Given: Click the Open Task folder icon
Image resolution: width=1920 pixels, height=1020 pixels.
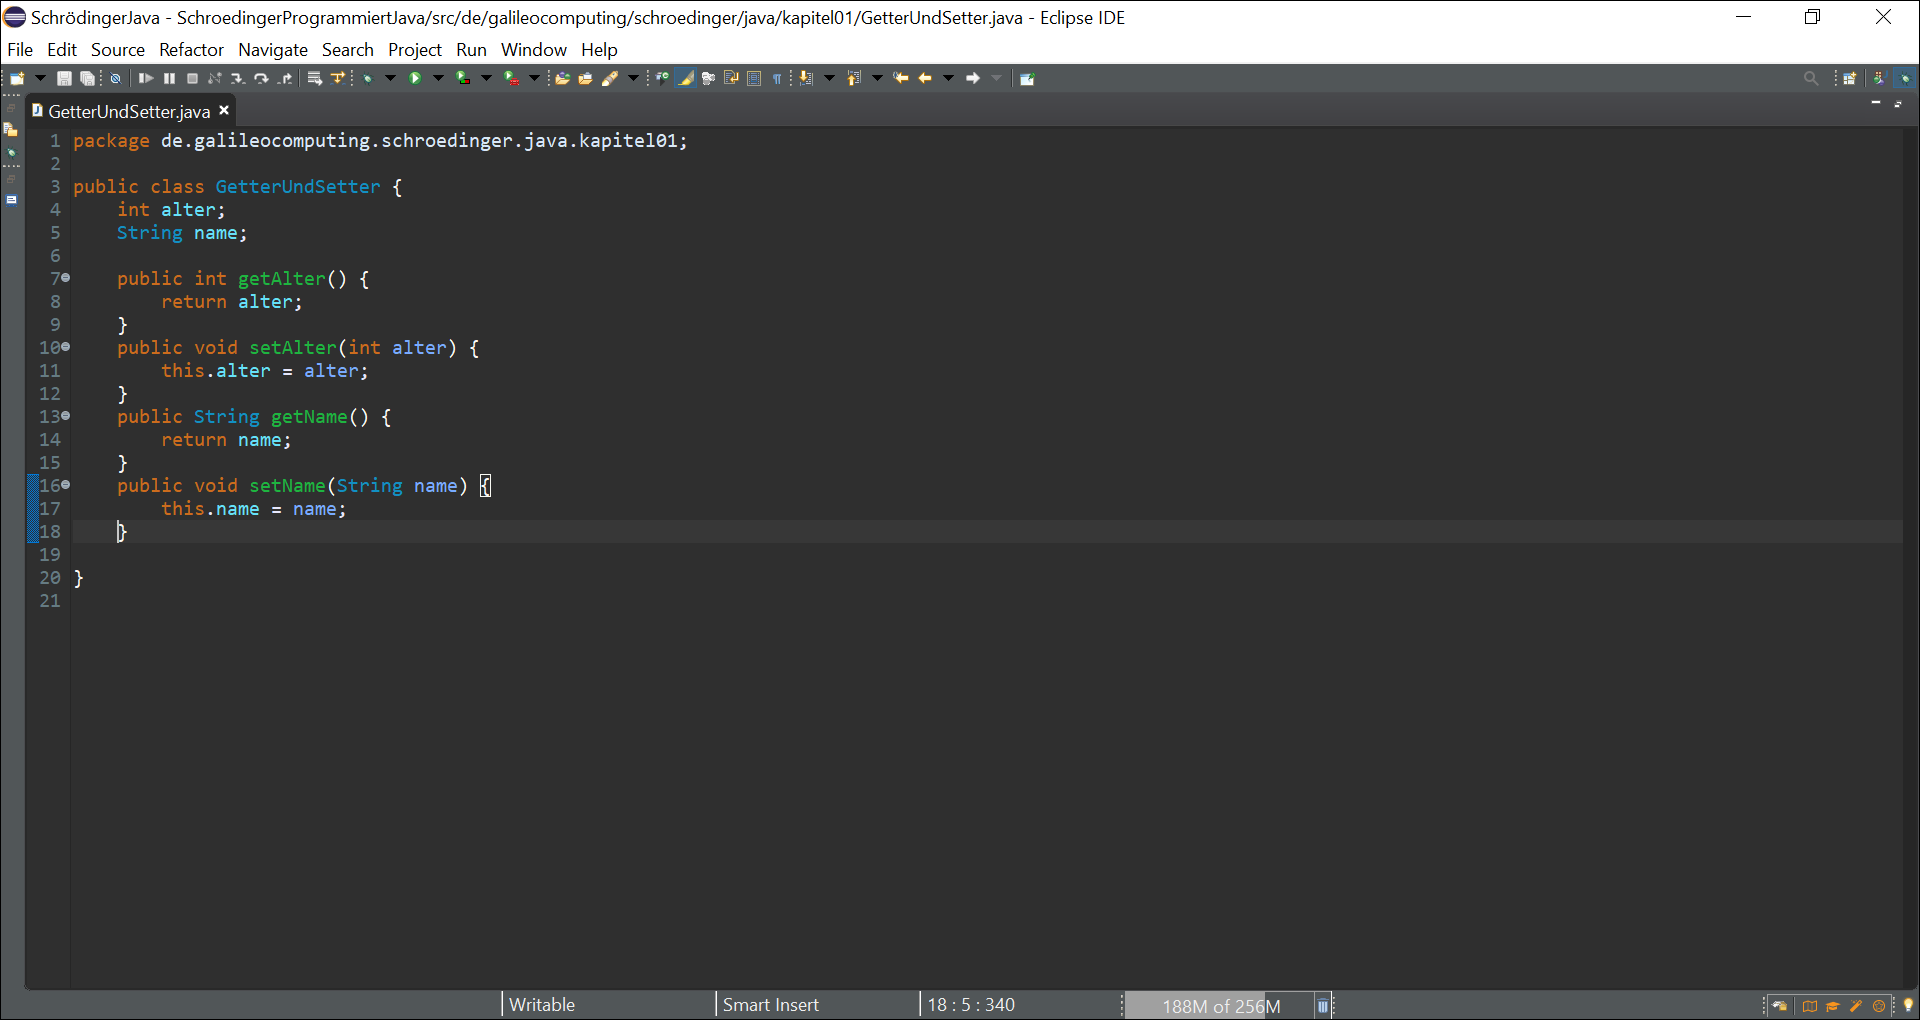Looking at the screenshot, I should click(585, 78).
